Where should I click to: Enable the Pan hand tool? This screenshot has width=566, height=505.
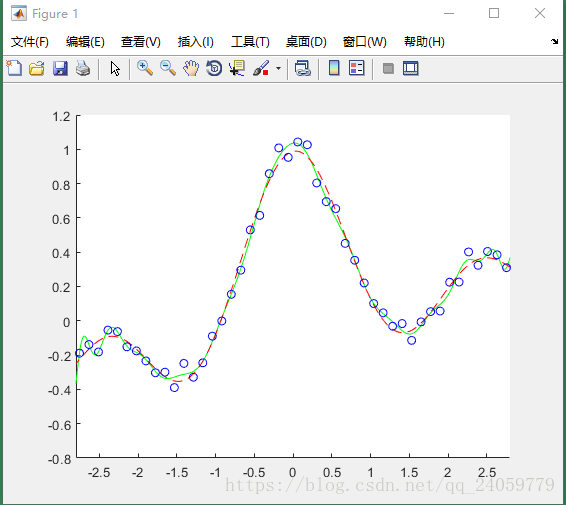tap(191, 68)
